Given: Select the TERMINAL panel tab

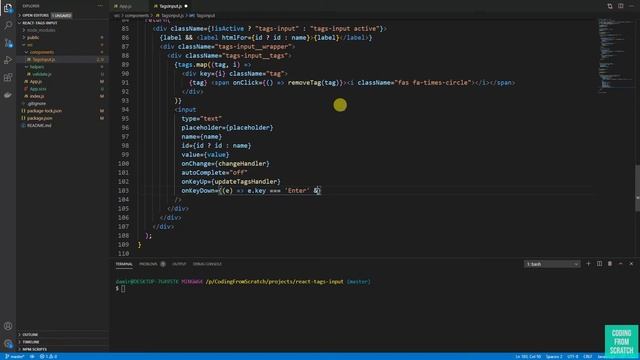Looking at the screenshot, I should click(124, 264).
